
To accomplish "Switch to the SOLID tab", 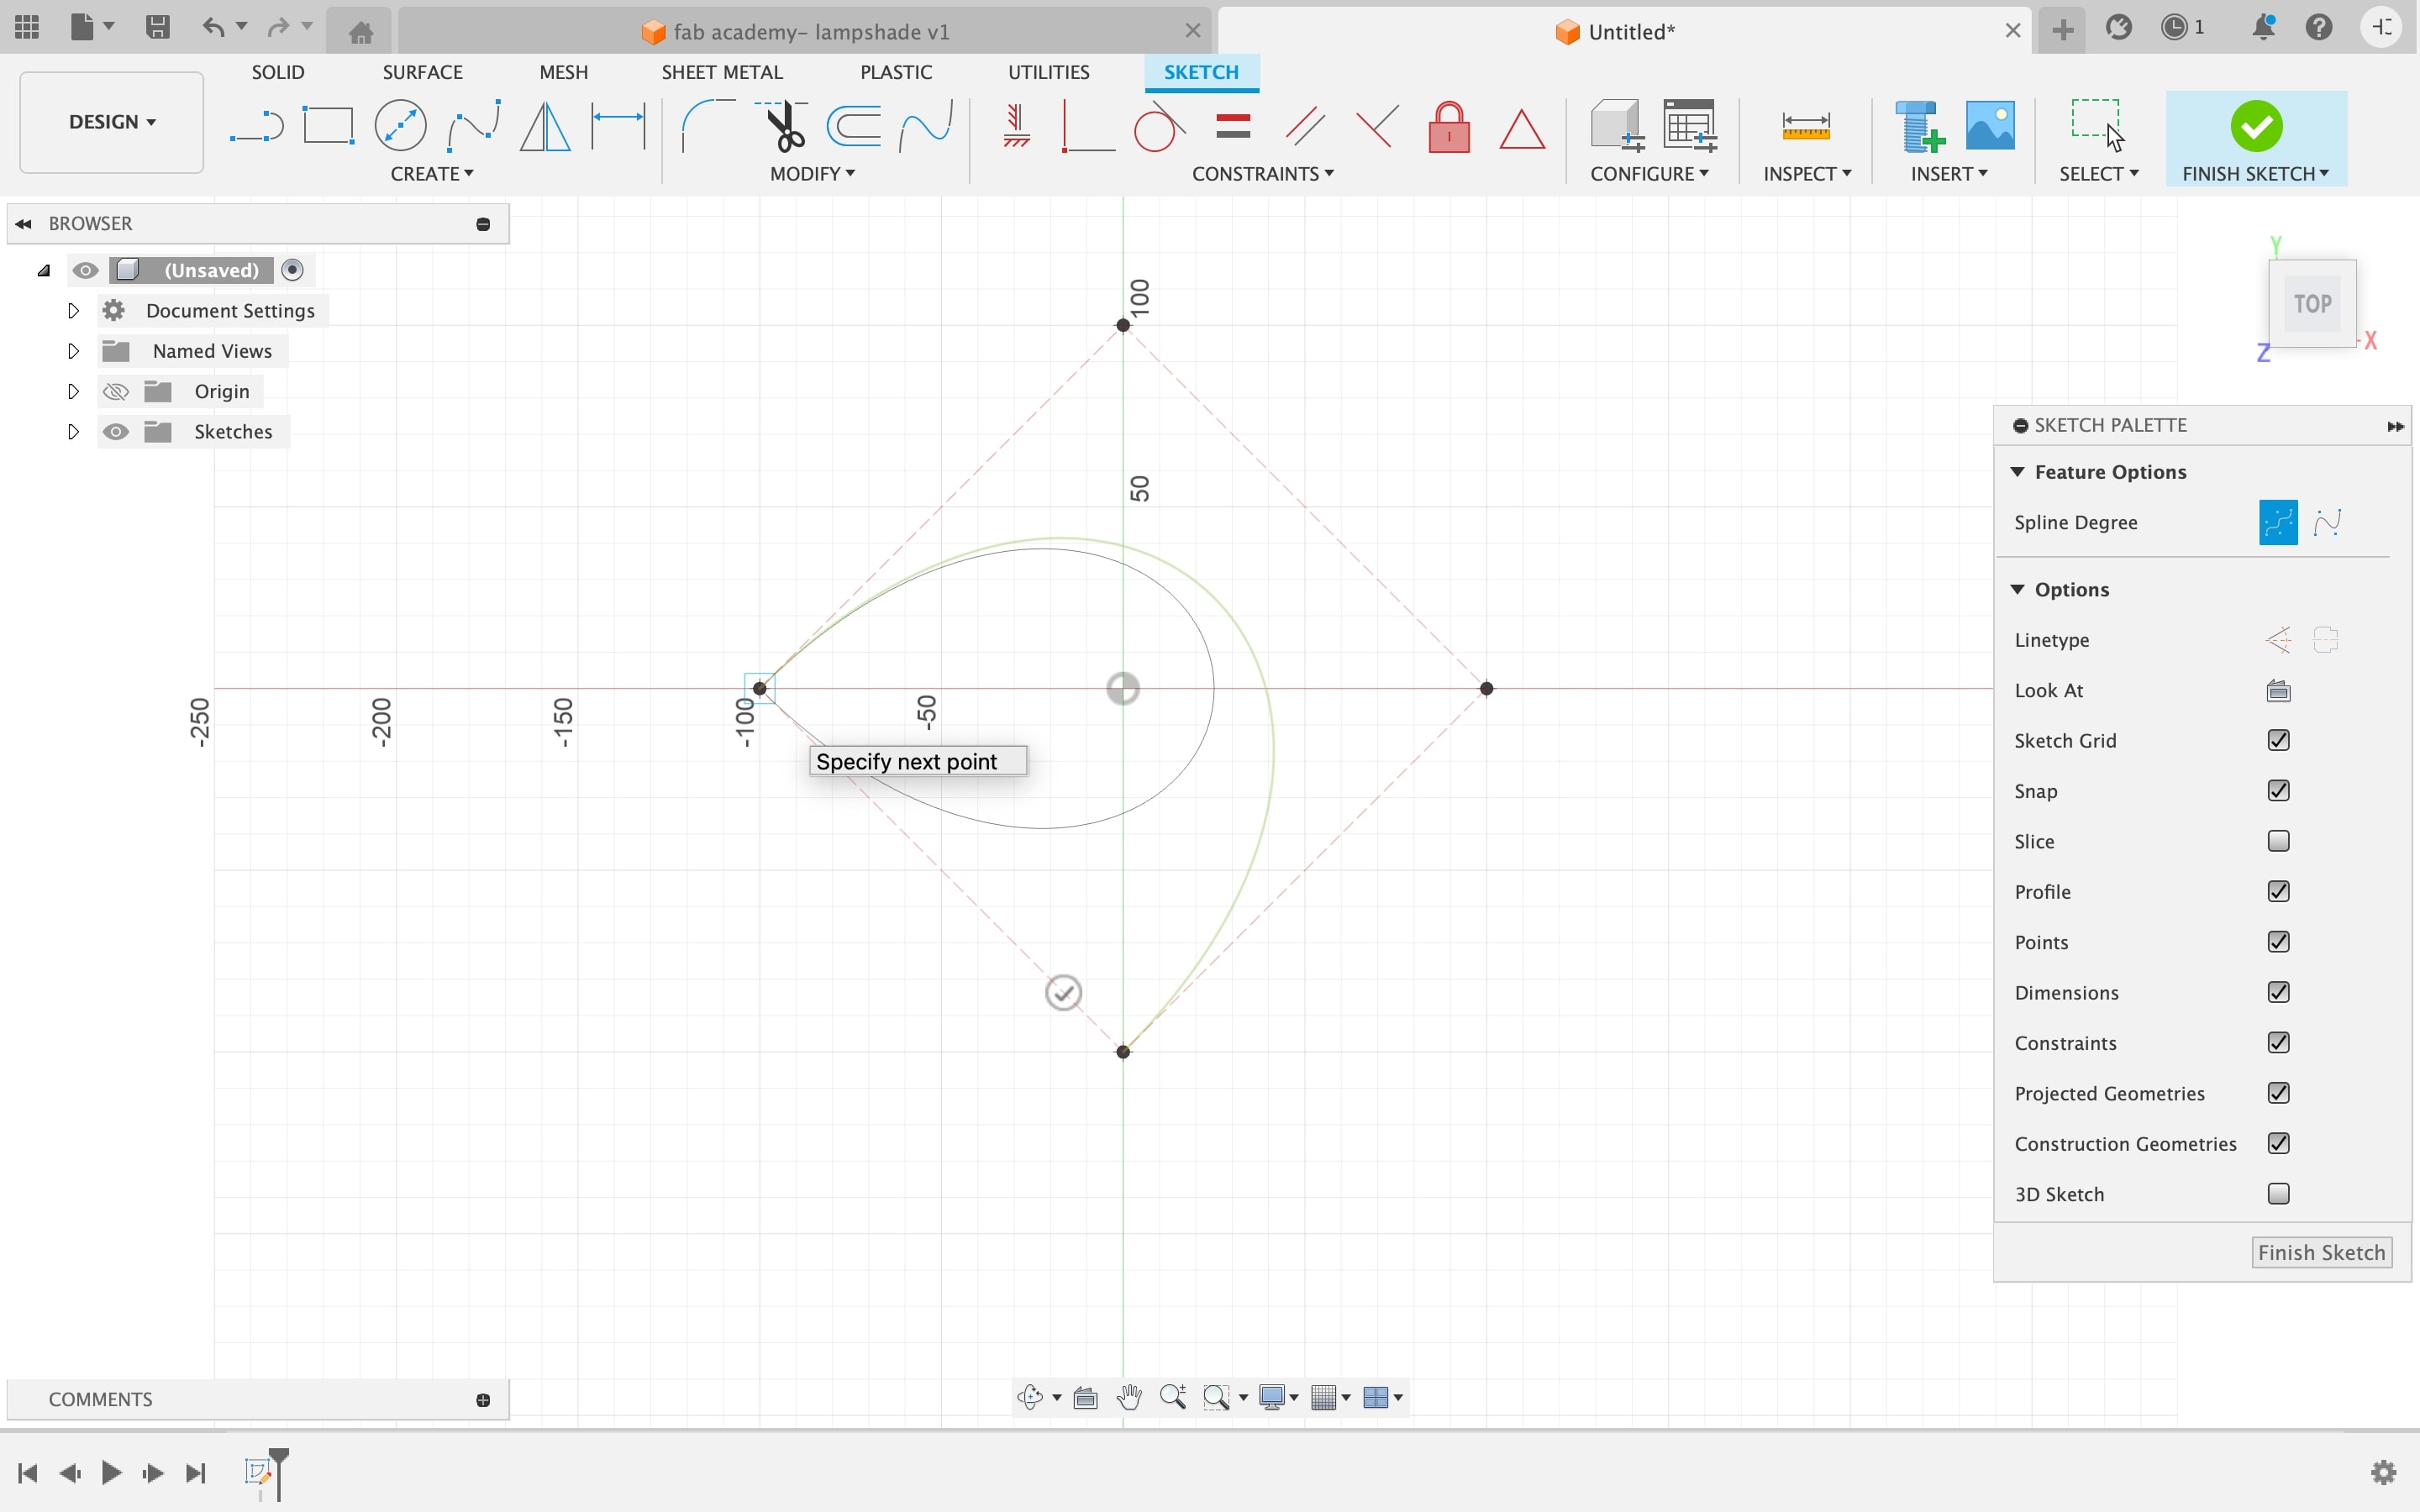I will pos(277,72).
